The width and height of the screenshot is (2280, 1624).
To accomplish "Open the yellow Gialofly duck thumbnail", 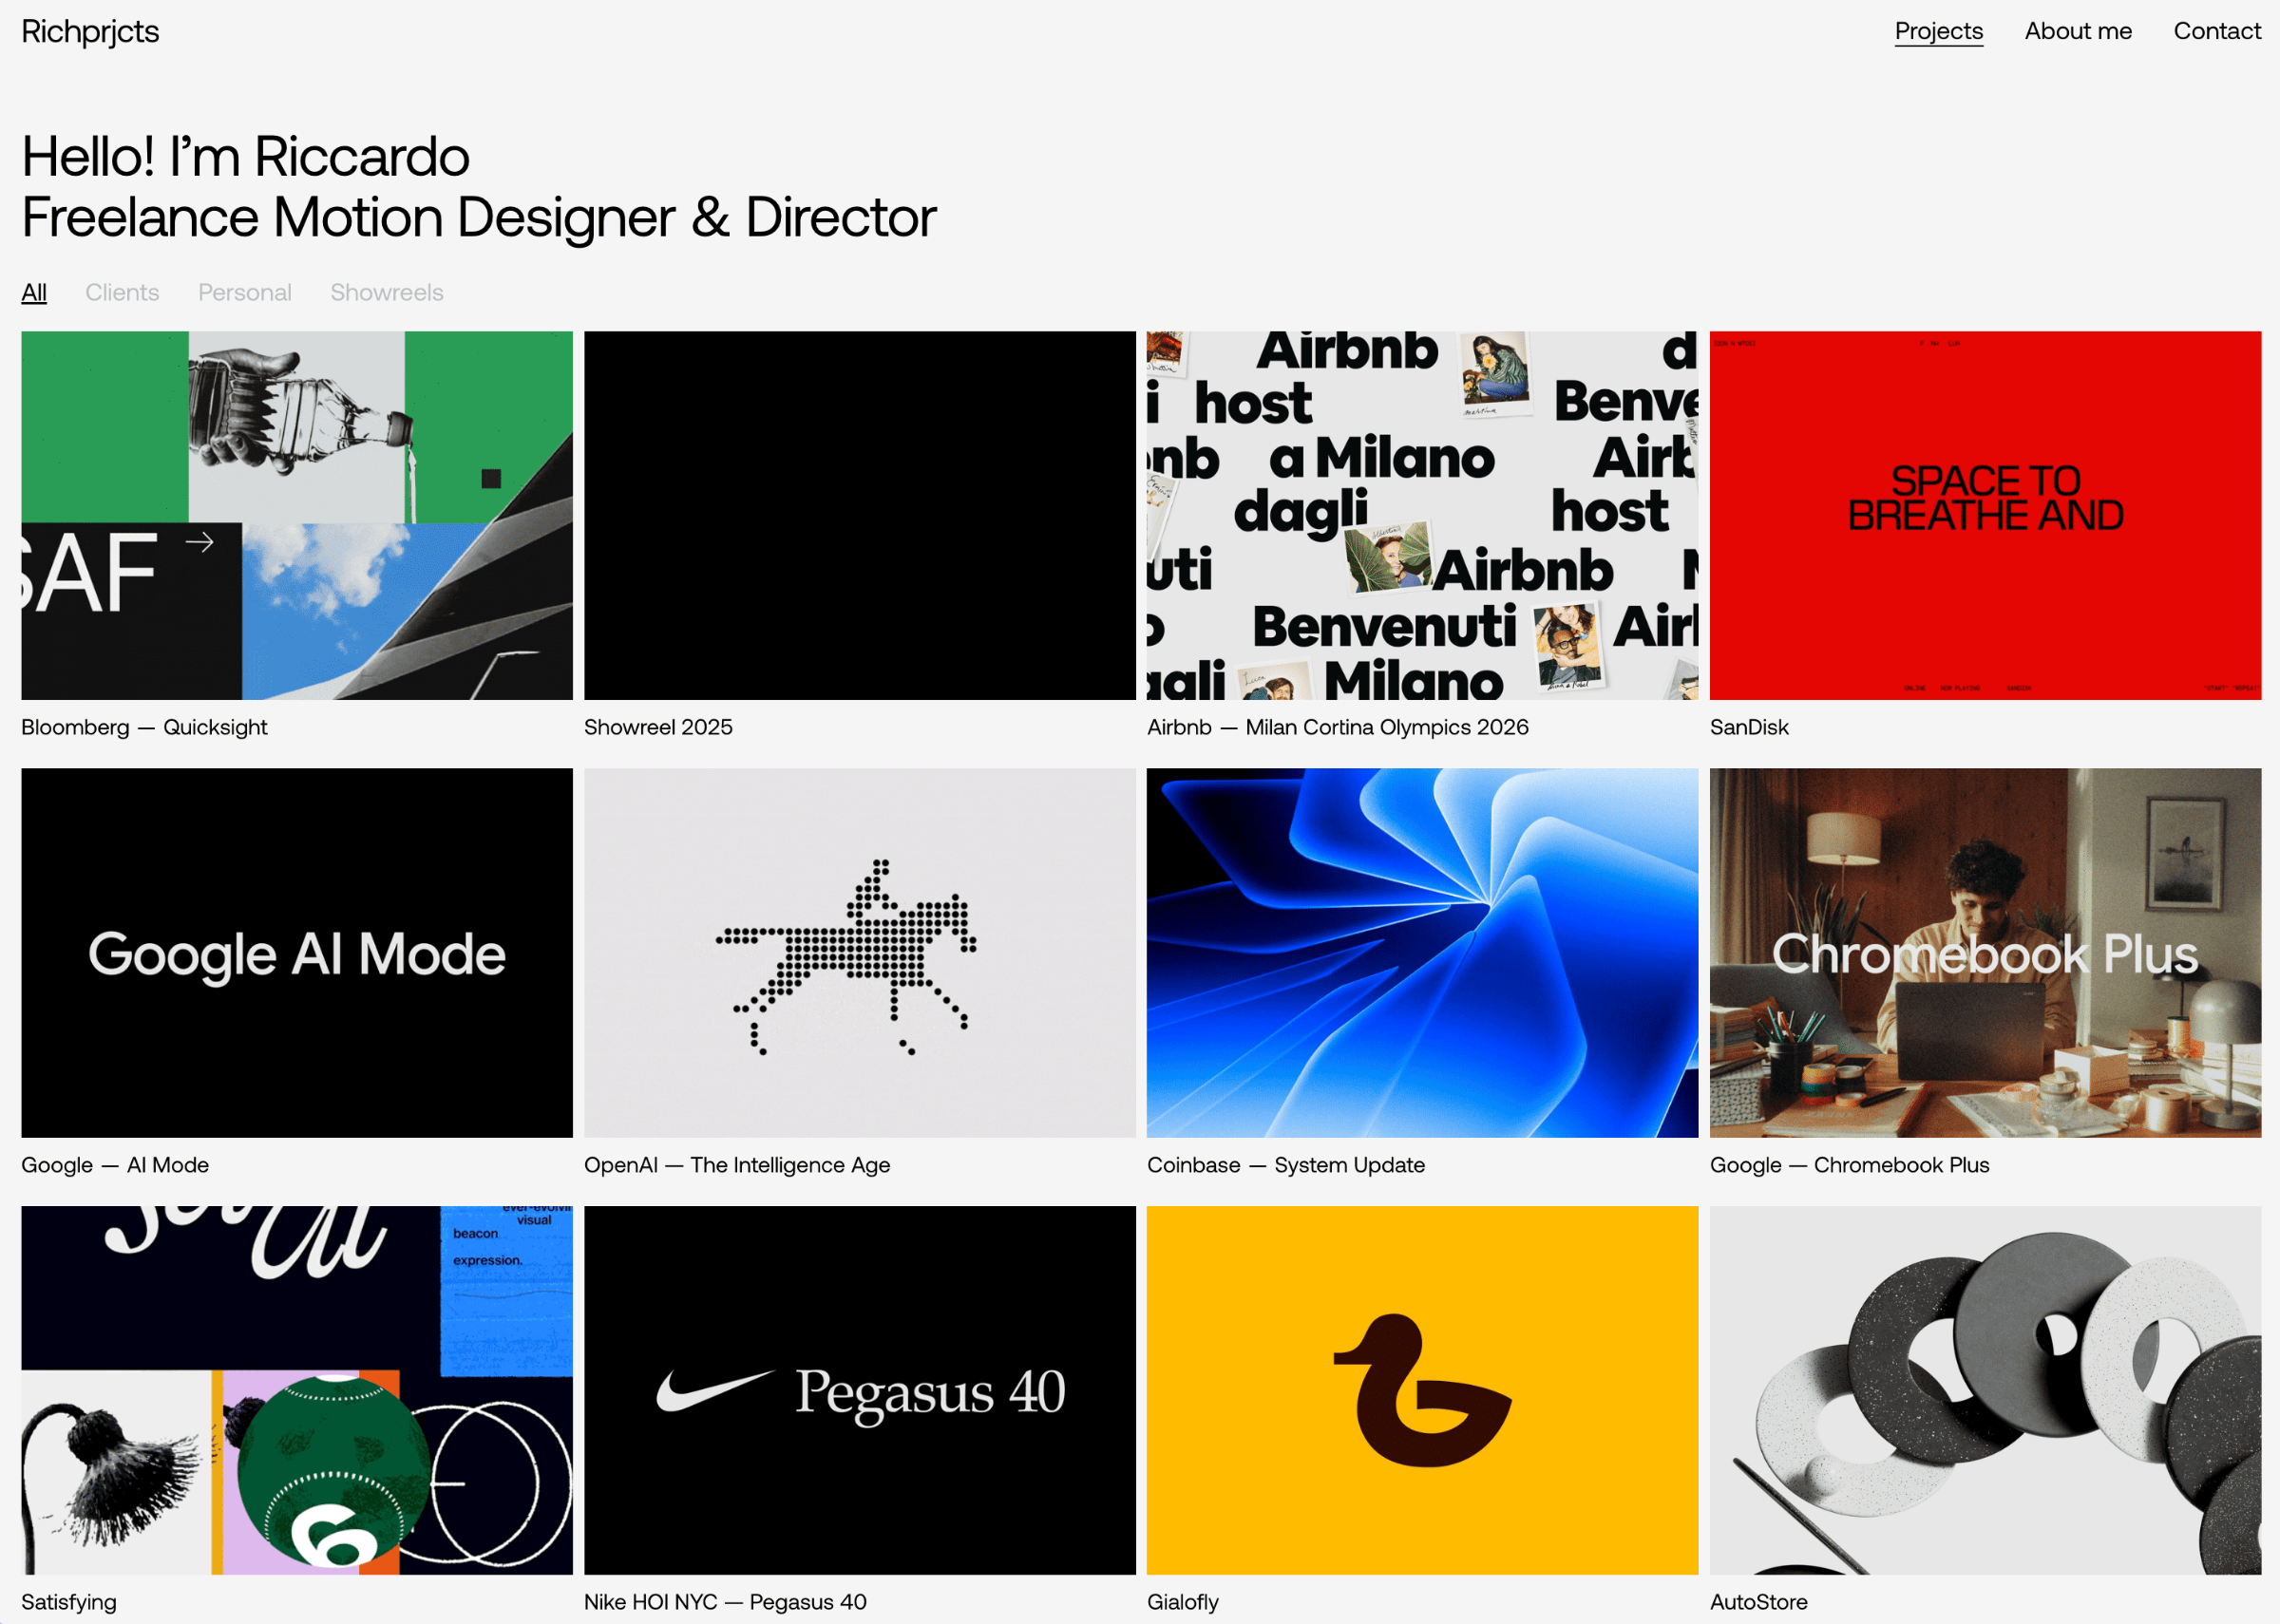I will pyautogui.click(x=1422, y=1390).
